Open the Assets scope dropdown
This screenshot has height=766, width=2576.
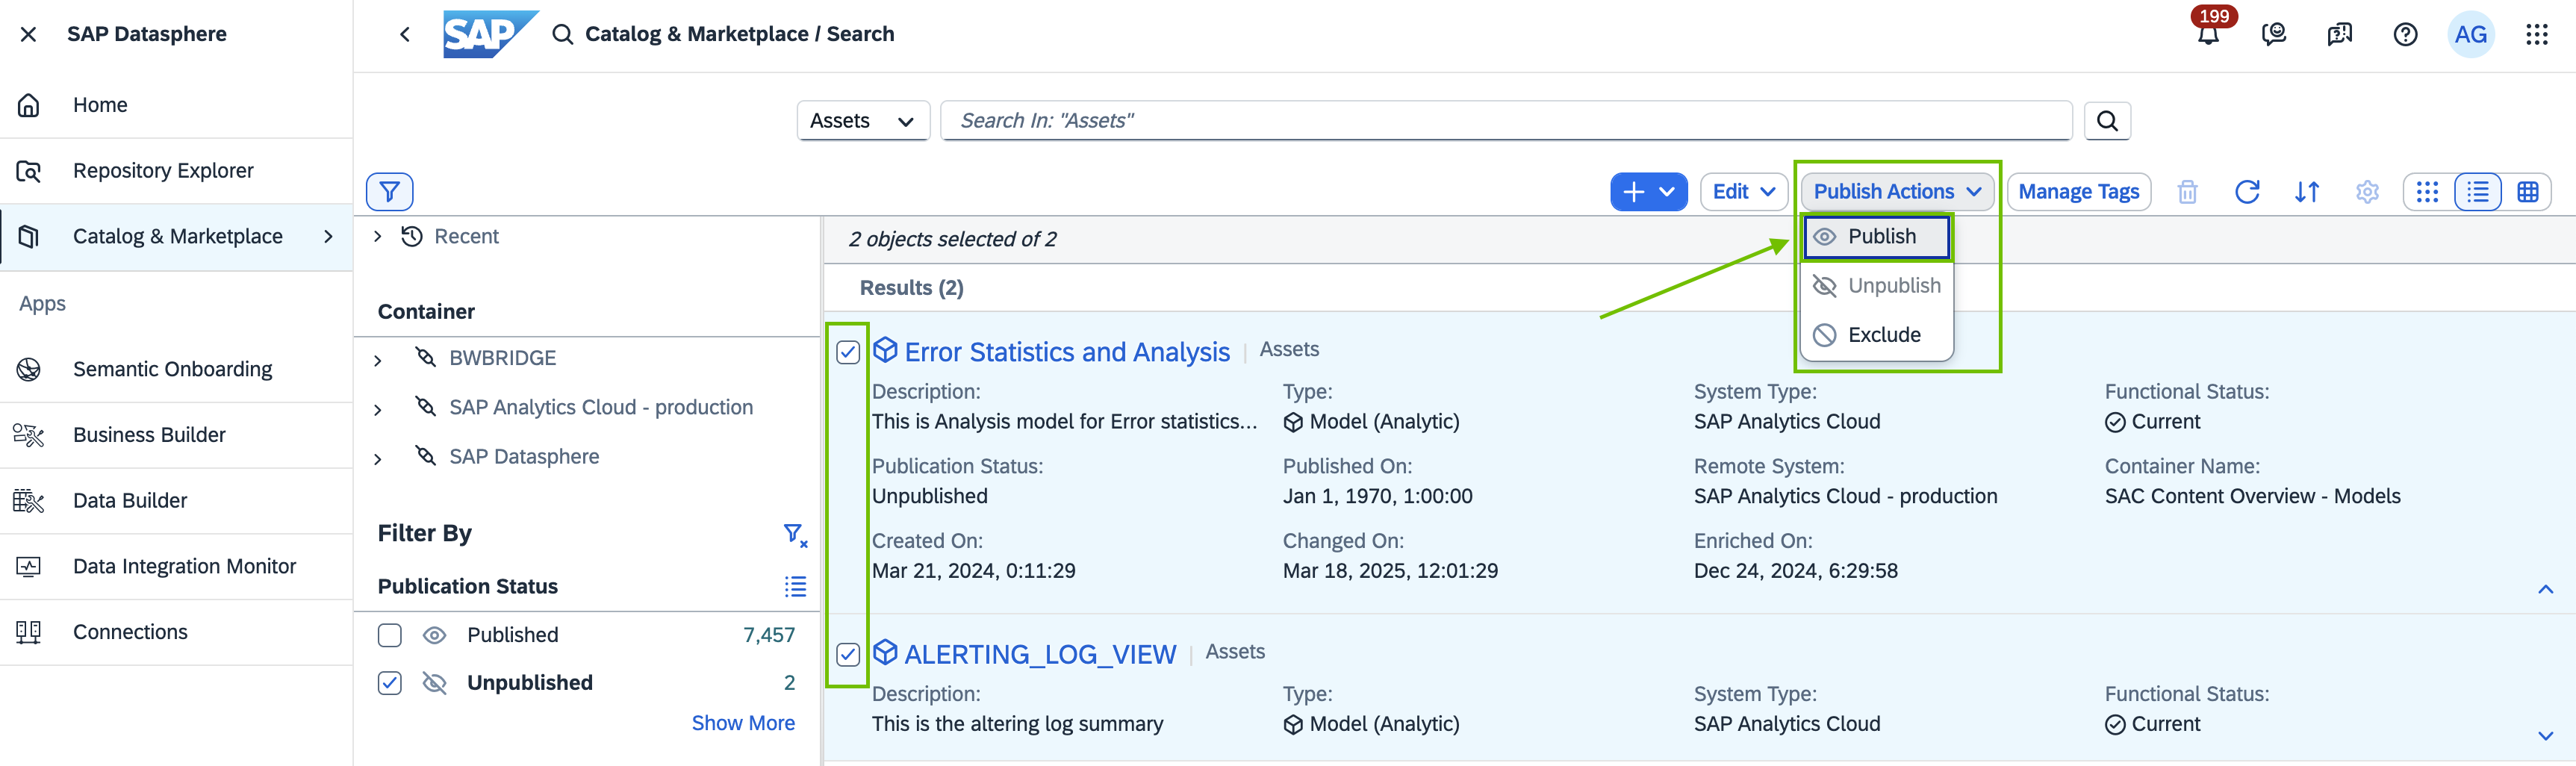[x=862, y=121]
